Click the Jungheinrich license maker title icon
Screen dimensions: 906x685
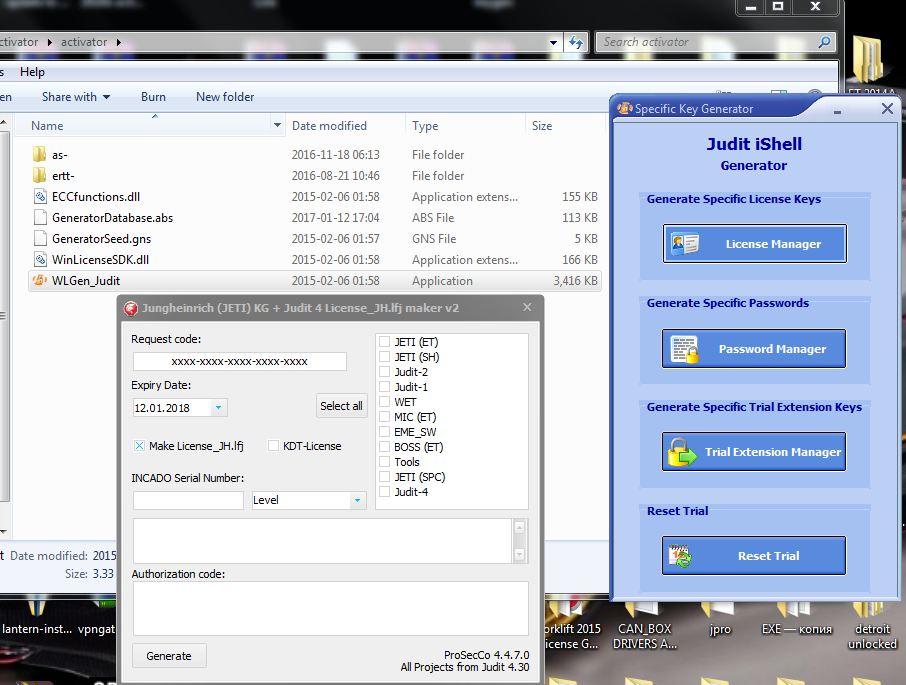click(x=131, y=308)
